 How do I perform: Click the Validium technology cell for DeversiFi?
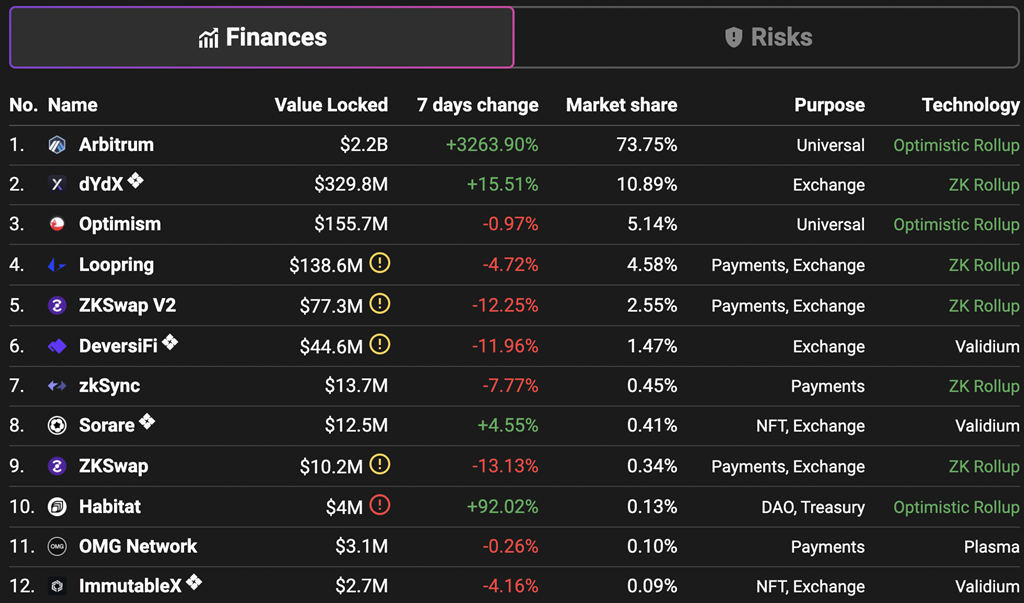tap(987, 346)
